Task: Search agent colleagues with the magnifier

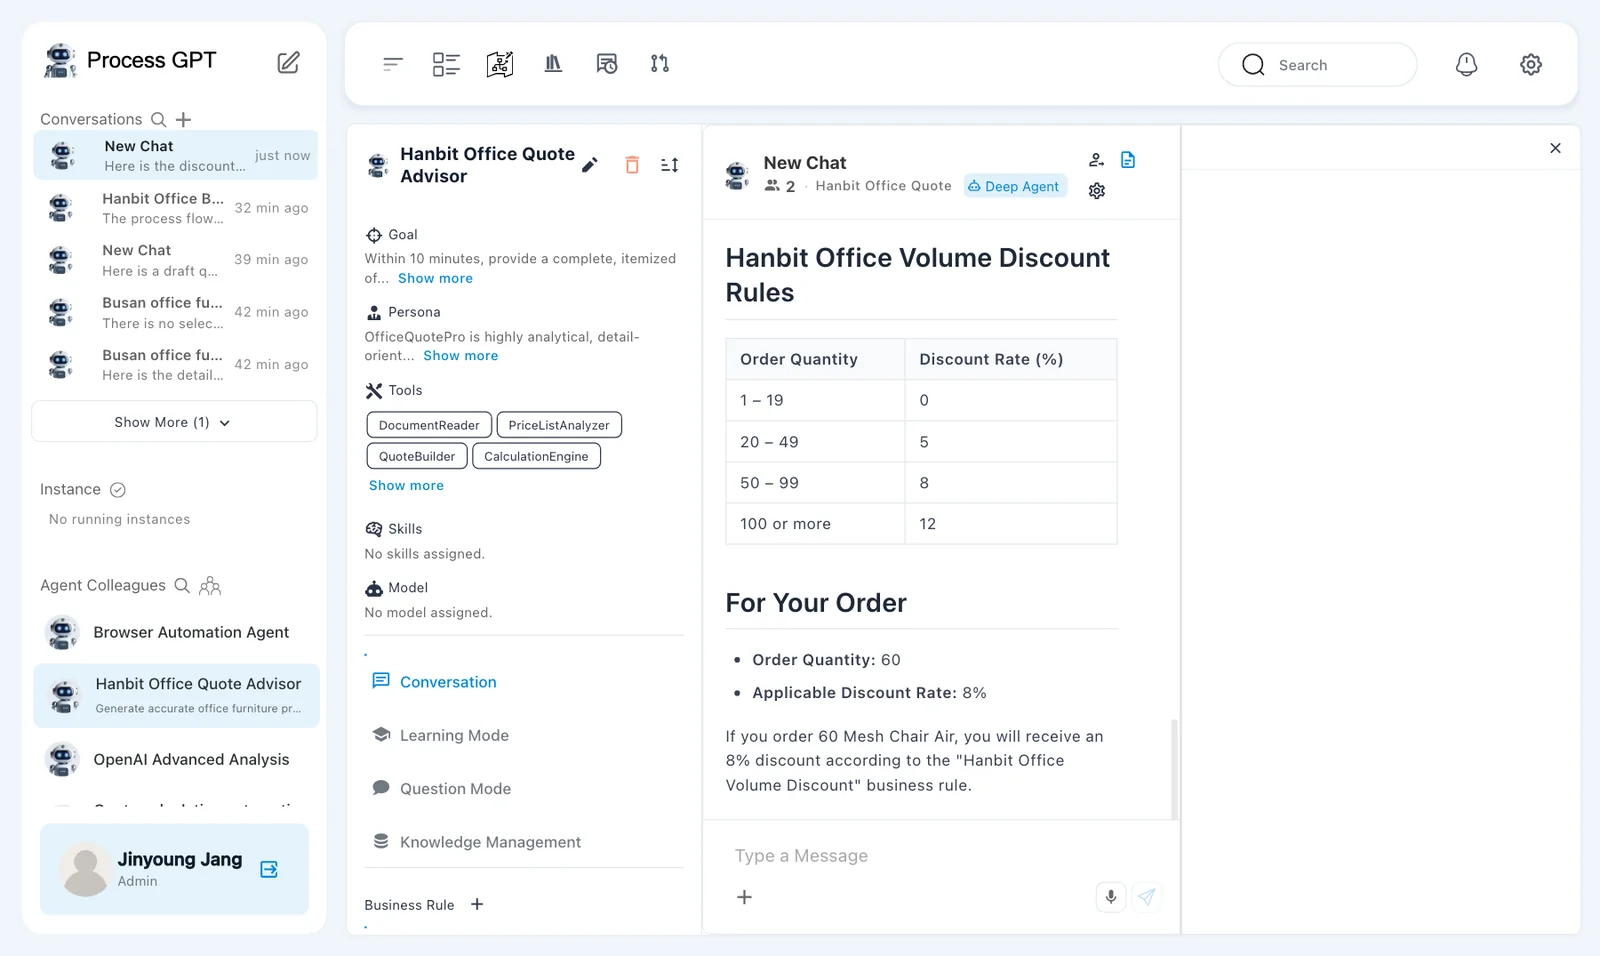Action: pyautogui.click(x=182, y=586)
